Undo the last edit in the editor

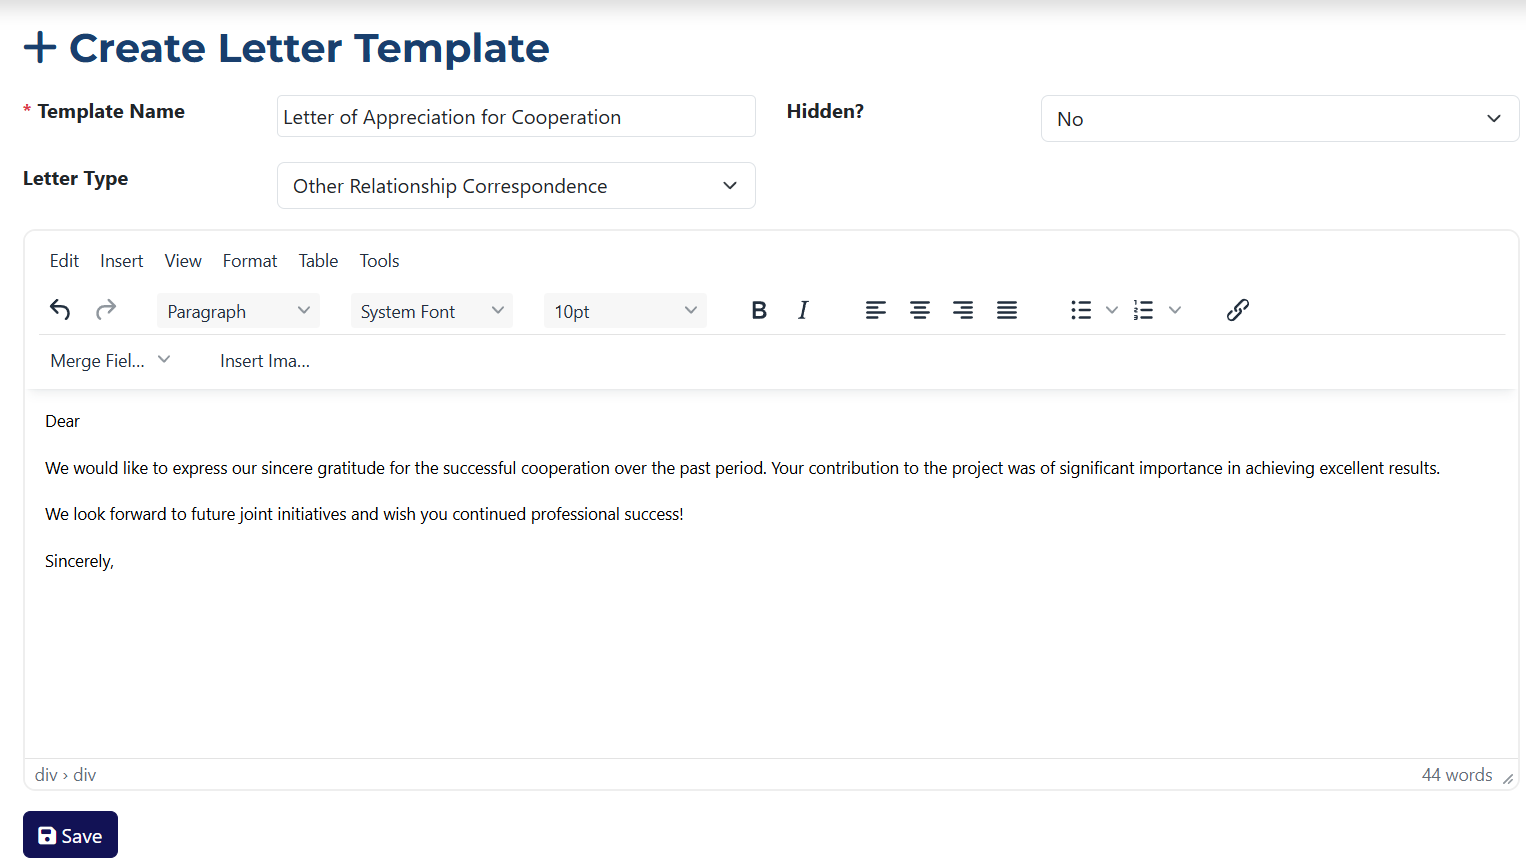pyautogui.click(x=59, y=310)
